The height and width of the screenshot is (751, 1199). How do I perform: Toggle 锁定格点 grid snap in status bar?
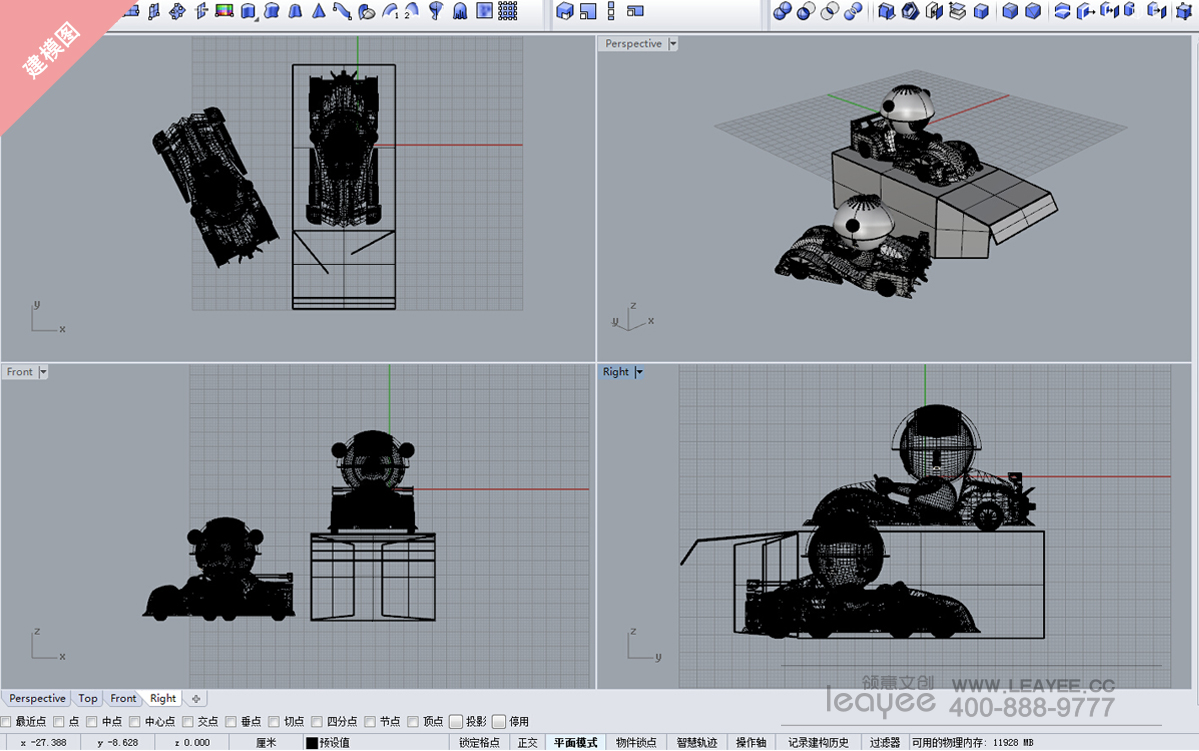[479, 742]
